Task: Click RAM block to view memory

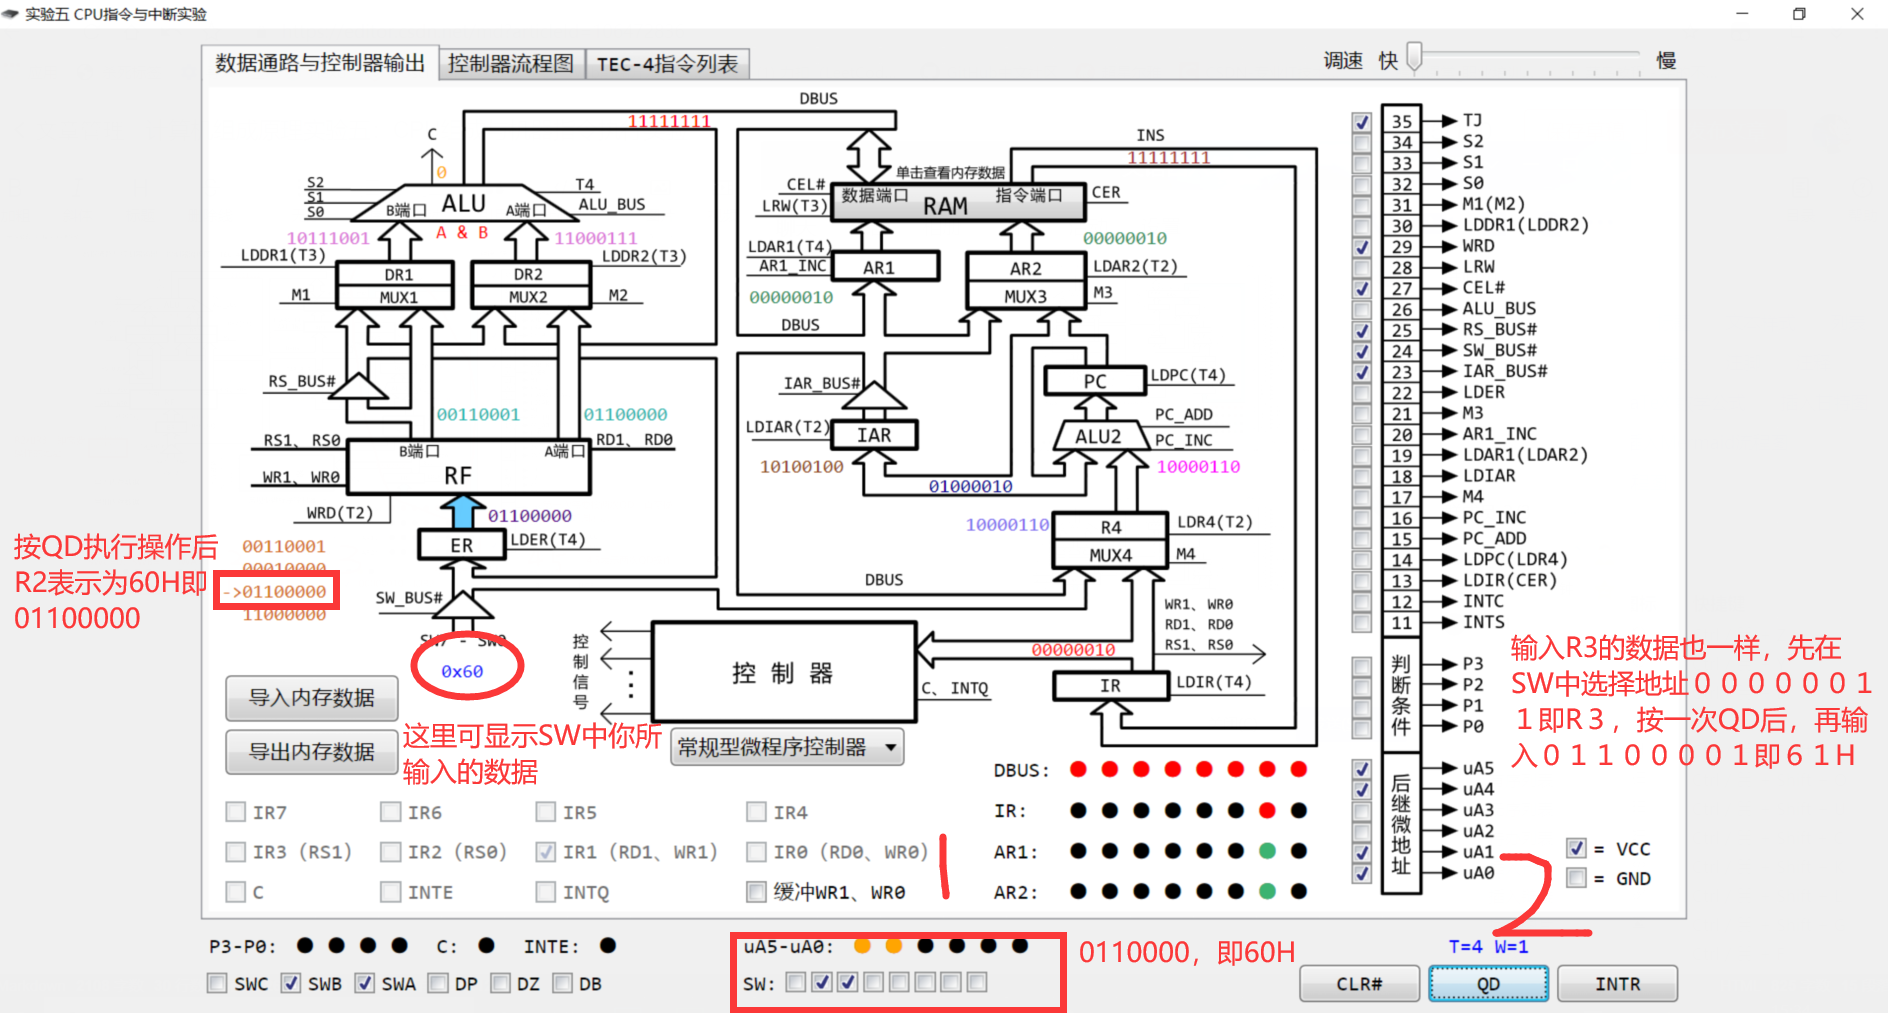Action: coord(958,203)
